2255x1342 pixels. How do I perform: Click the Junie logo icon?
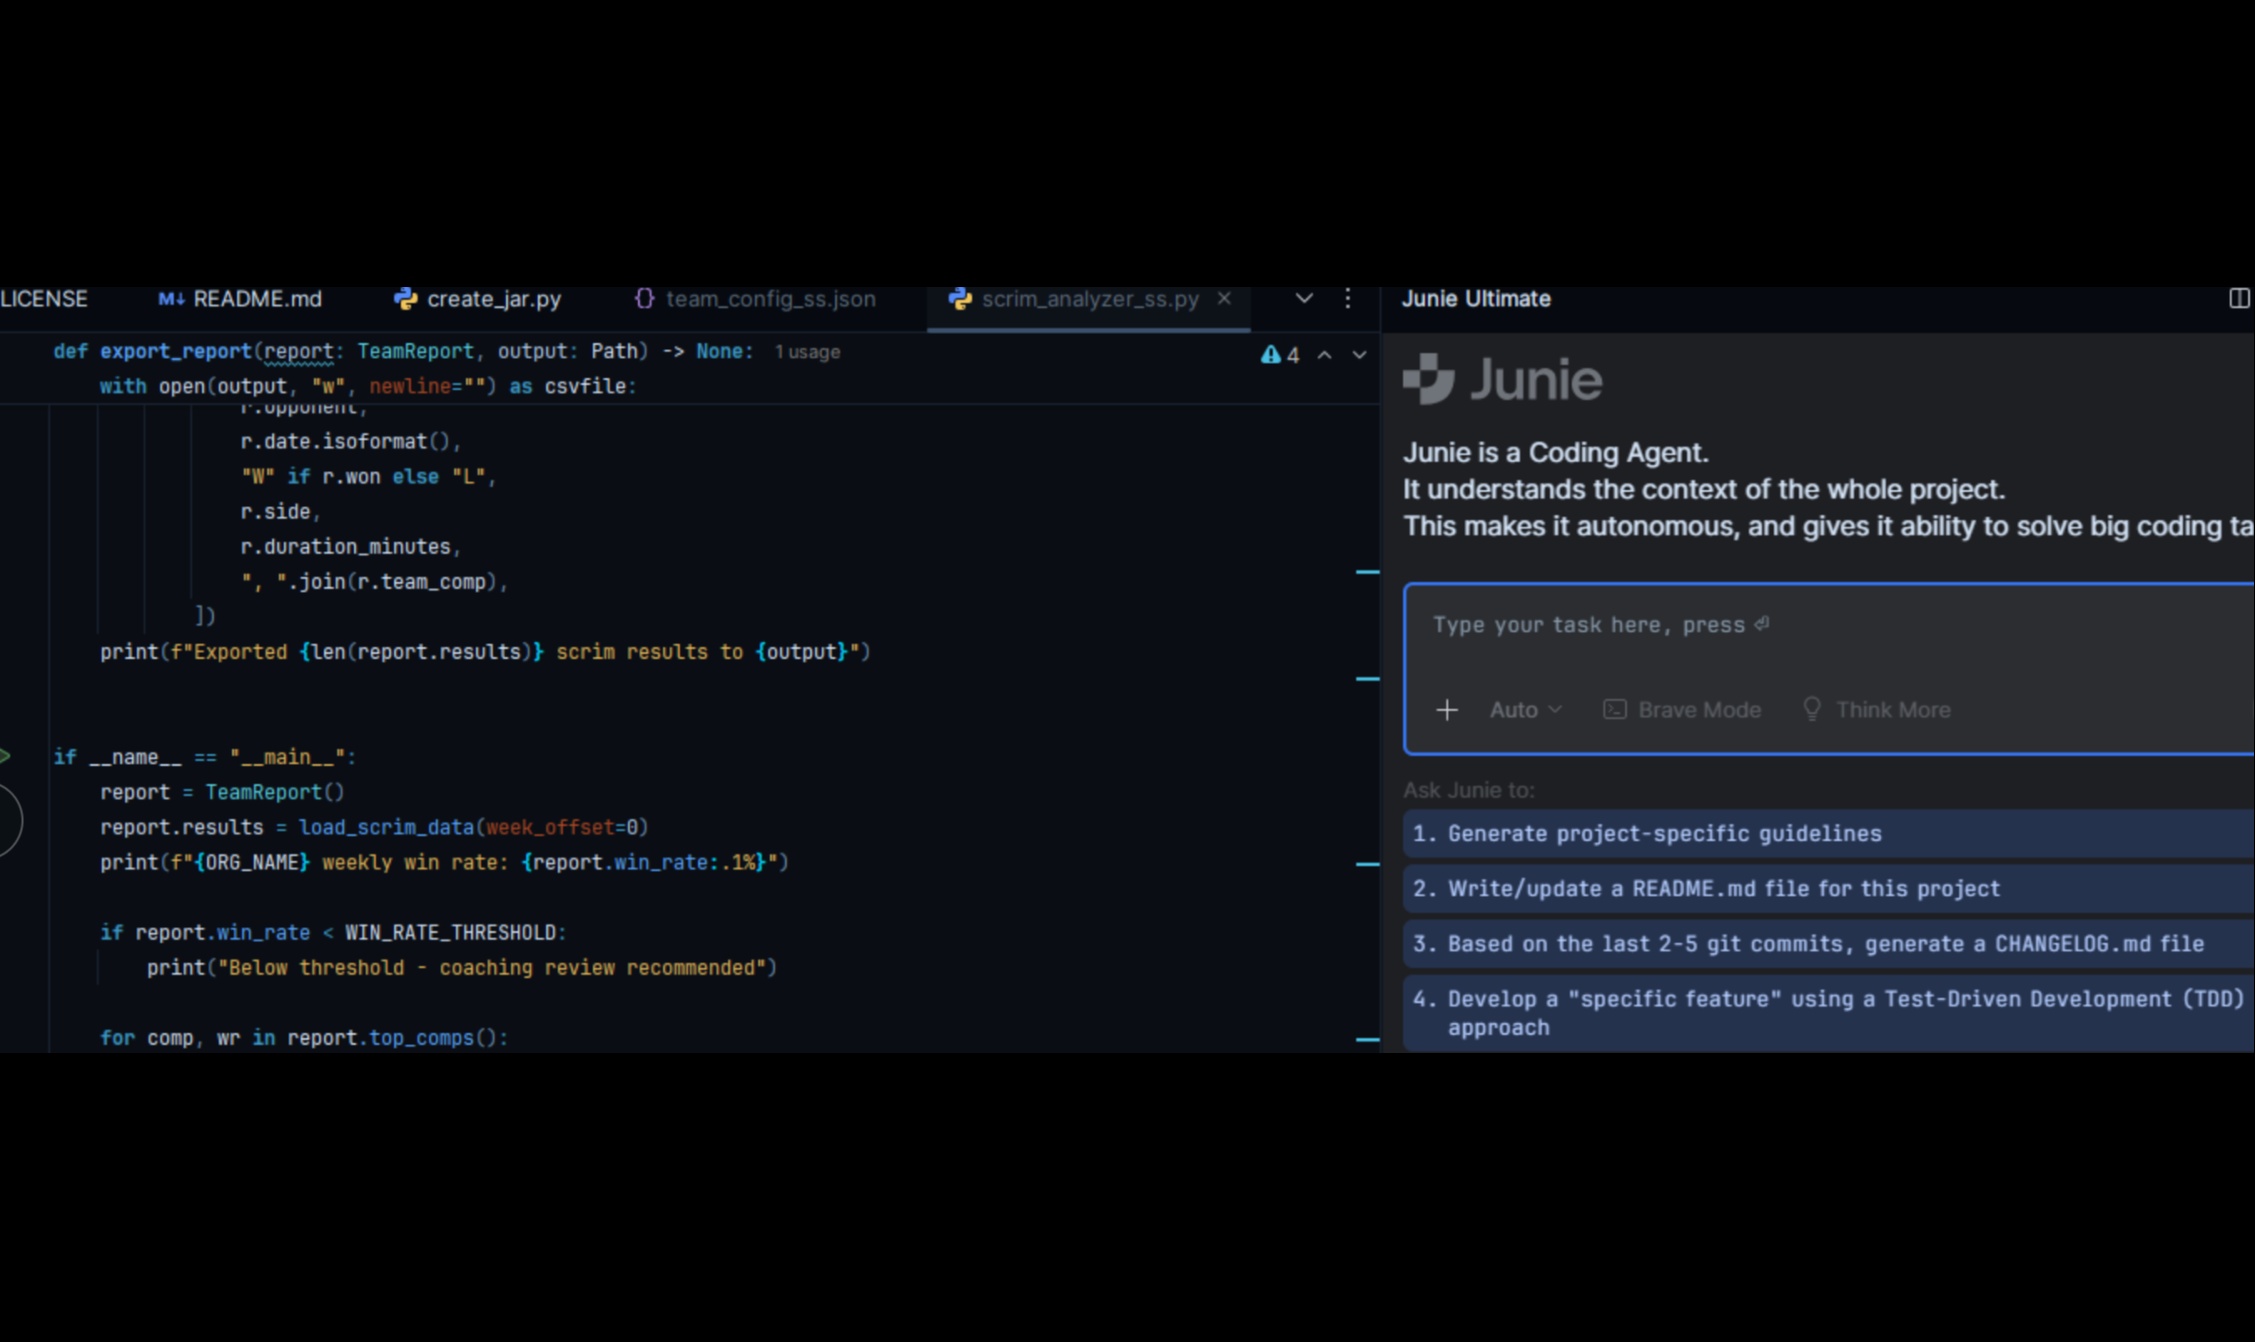pyautogui.click(x=1428, y=379)
